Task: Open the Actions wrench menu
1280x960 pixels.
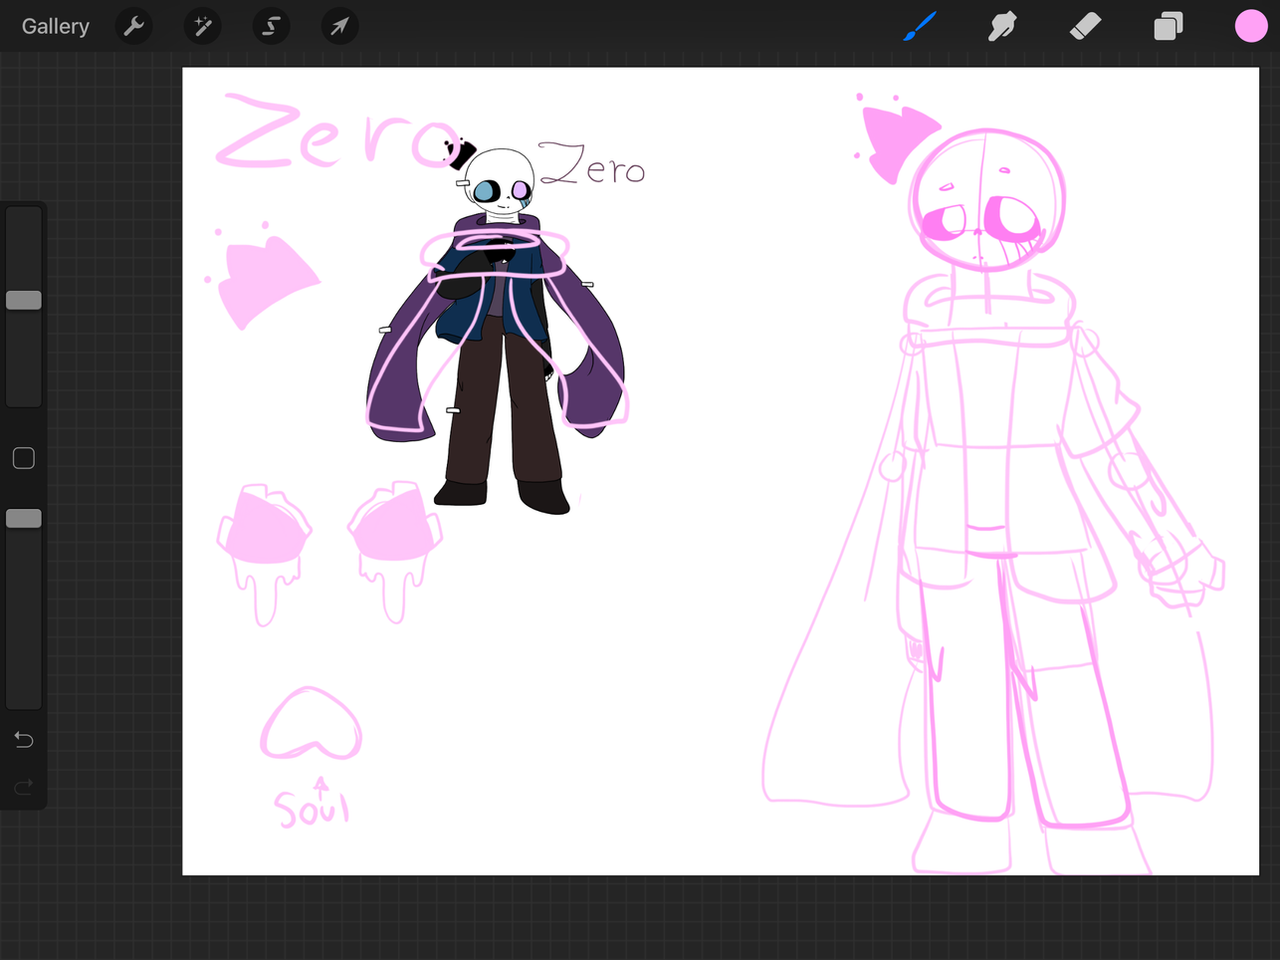Action: point(134,26)
